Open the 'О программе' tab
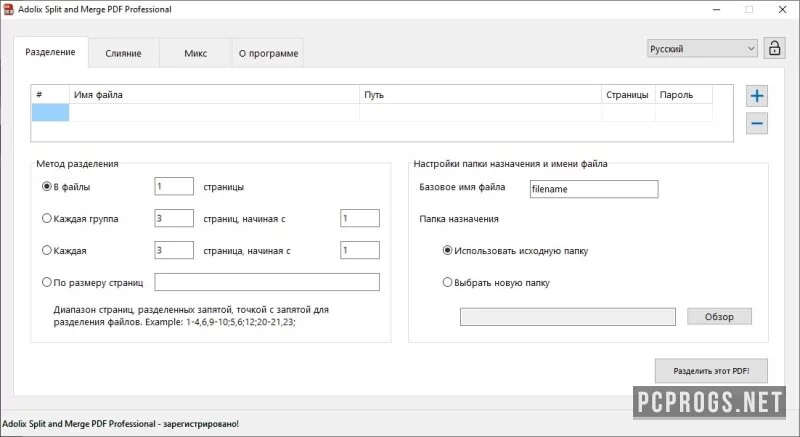The width and height of the screenshot is (800, 437). coord(268,53)
